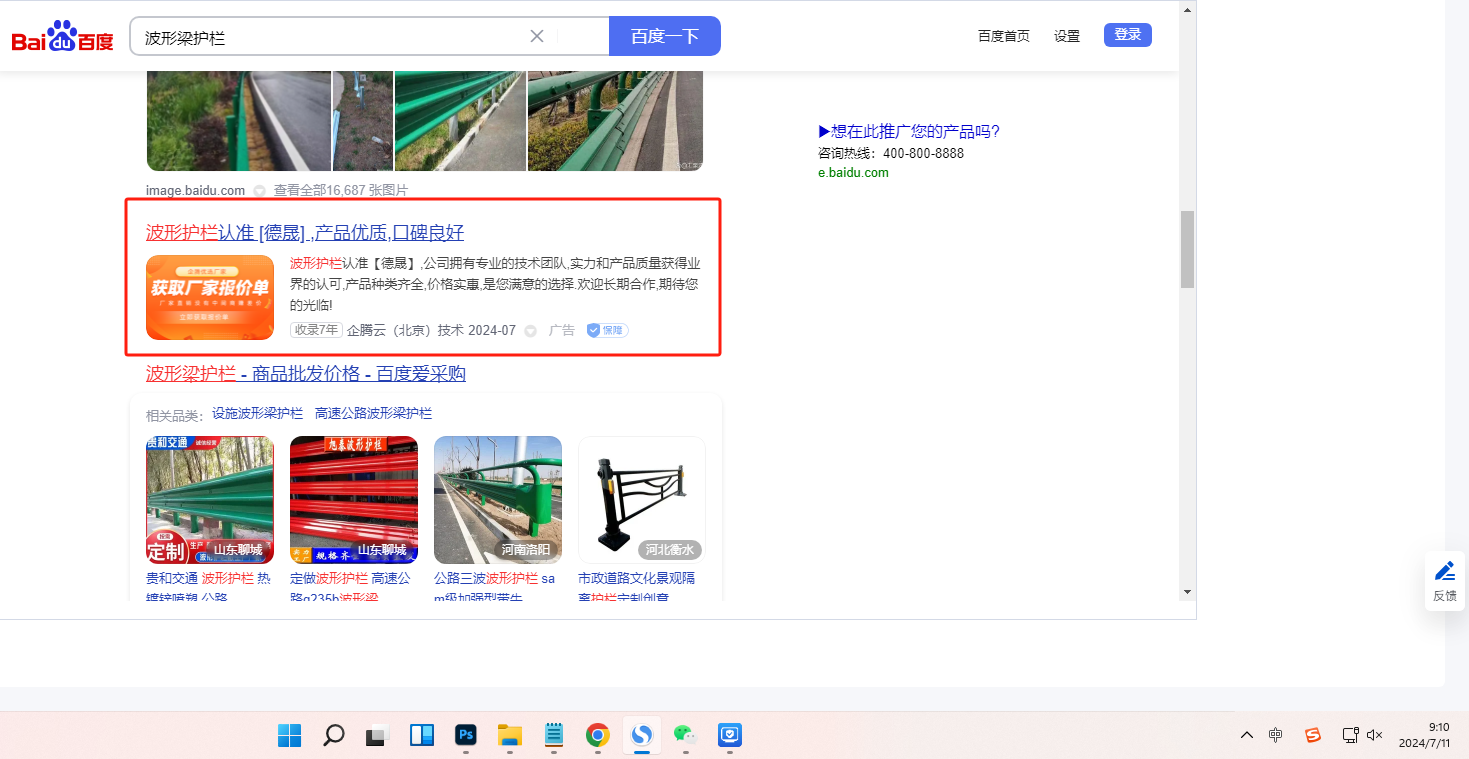Select related category 高速公路波形梁护栏

[x=373, y=413]
